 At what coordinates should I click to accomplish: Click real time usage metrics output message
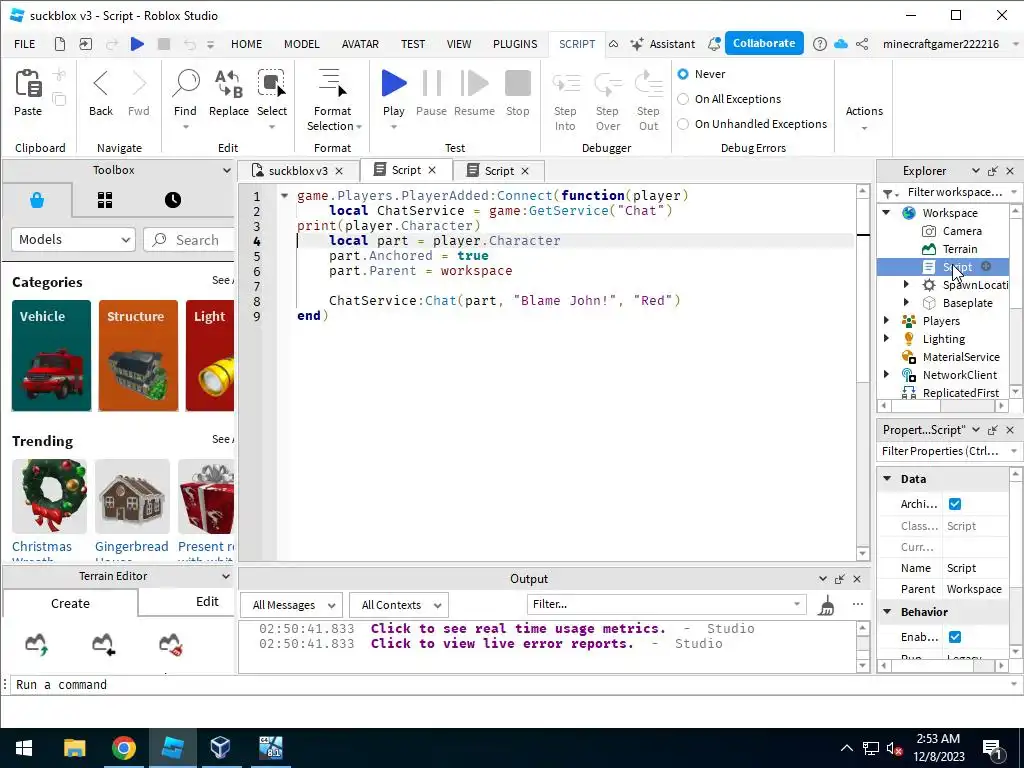(518, 628)
